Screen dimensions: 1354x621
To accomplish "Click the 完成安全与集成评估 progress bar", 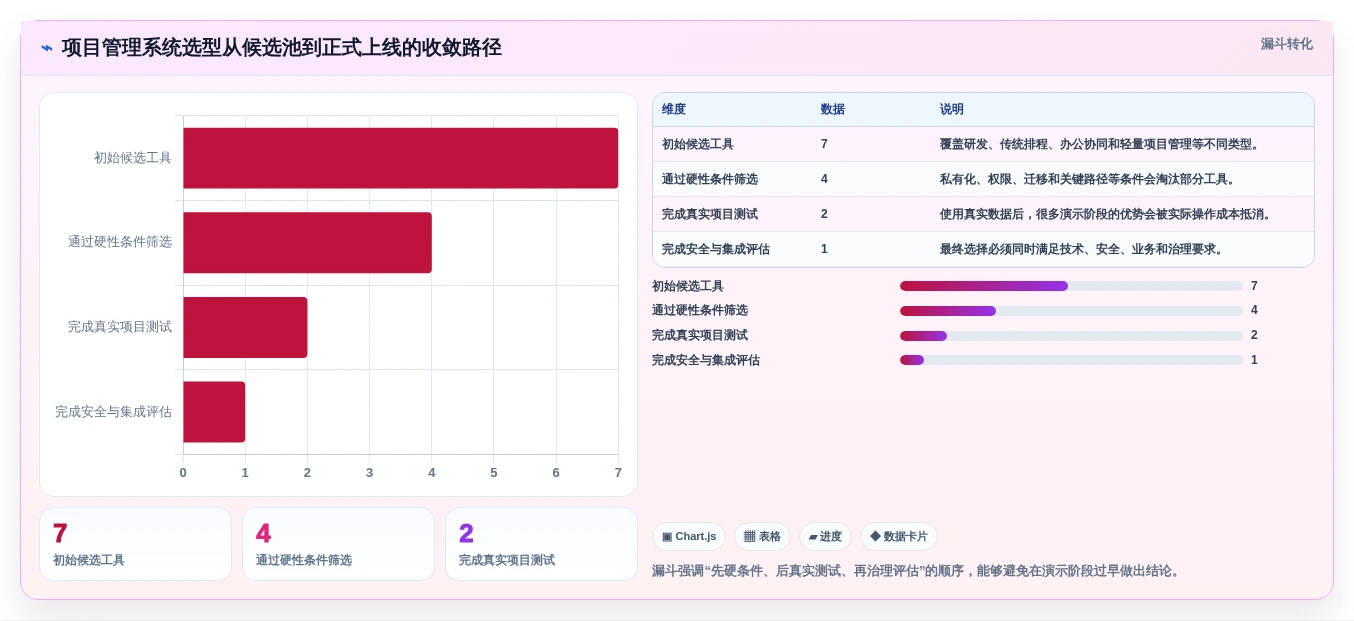I will 1071,360.
